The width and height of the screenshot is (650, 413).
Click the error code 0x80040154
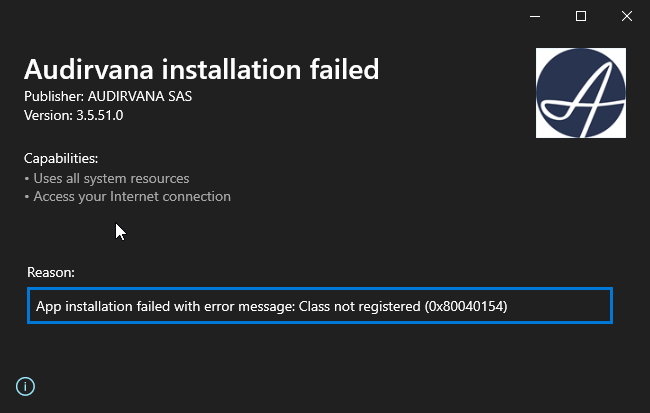[x=466, y=306]
